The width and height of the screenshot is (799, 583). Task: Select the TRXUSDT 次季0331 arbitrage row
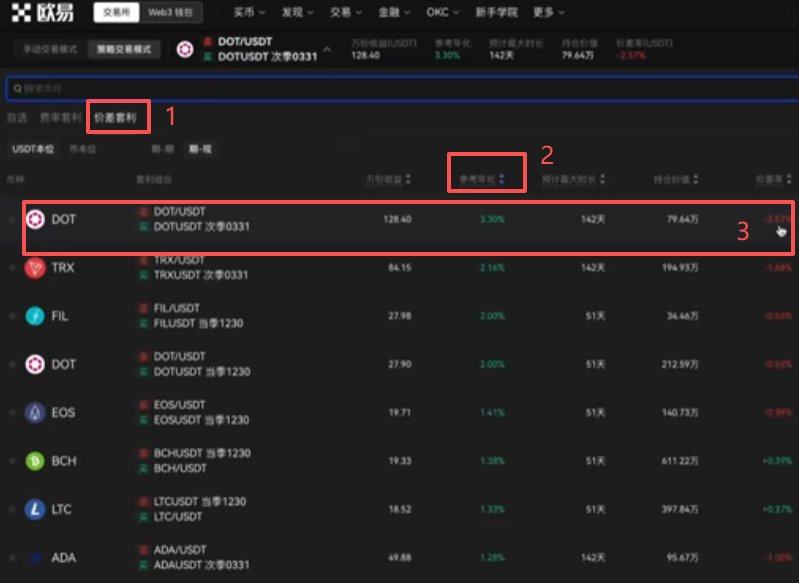400,268
